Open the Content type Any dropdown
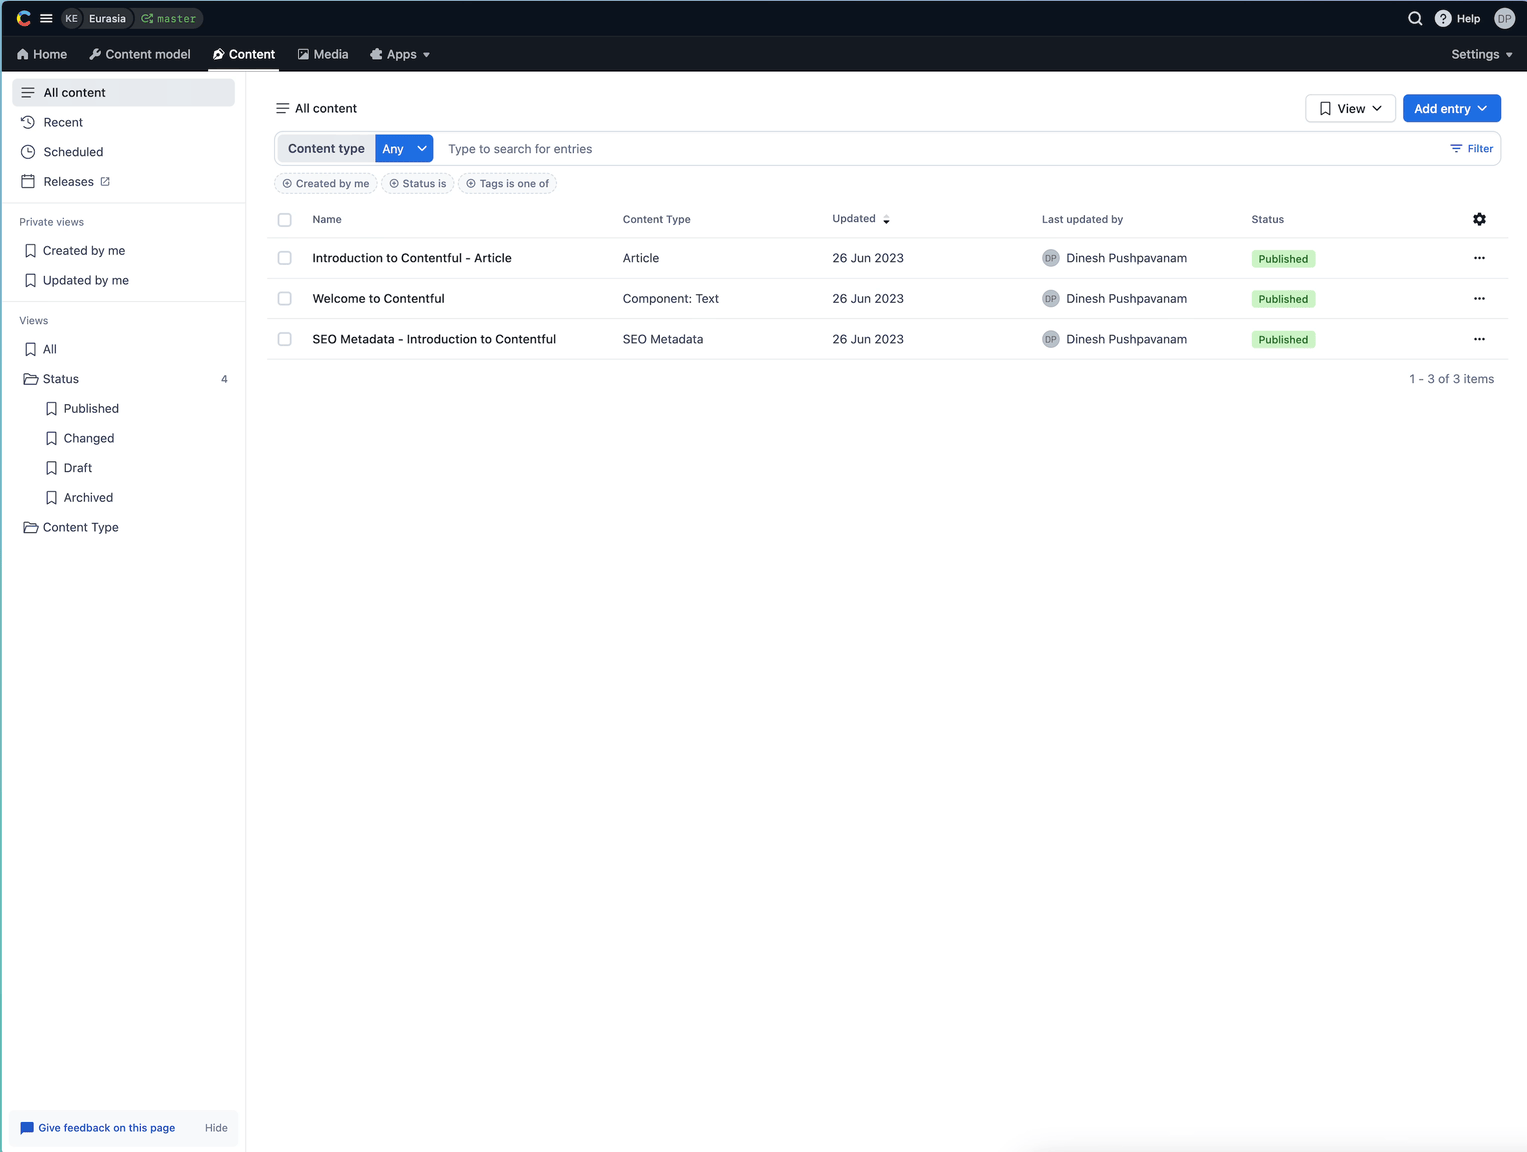This screenshot has height=1152, width=1527. (404, 149)
